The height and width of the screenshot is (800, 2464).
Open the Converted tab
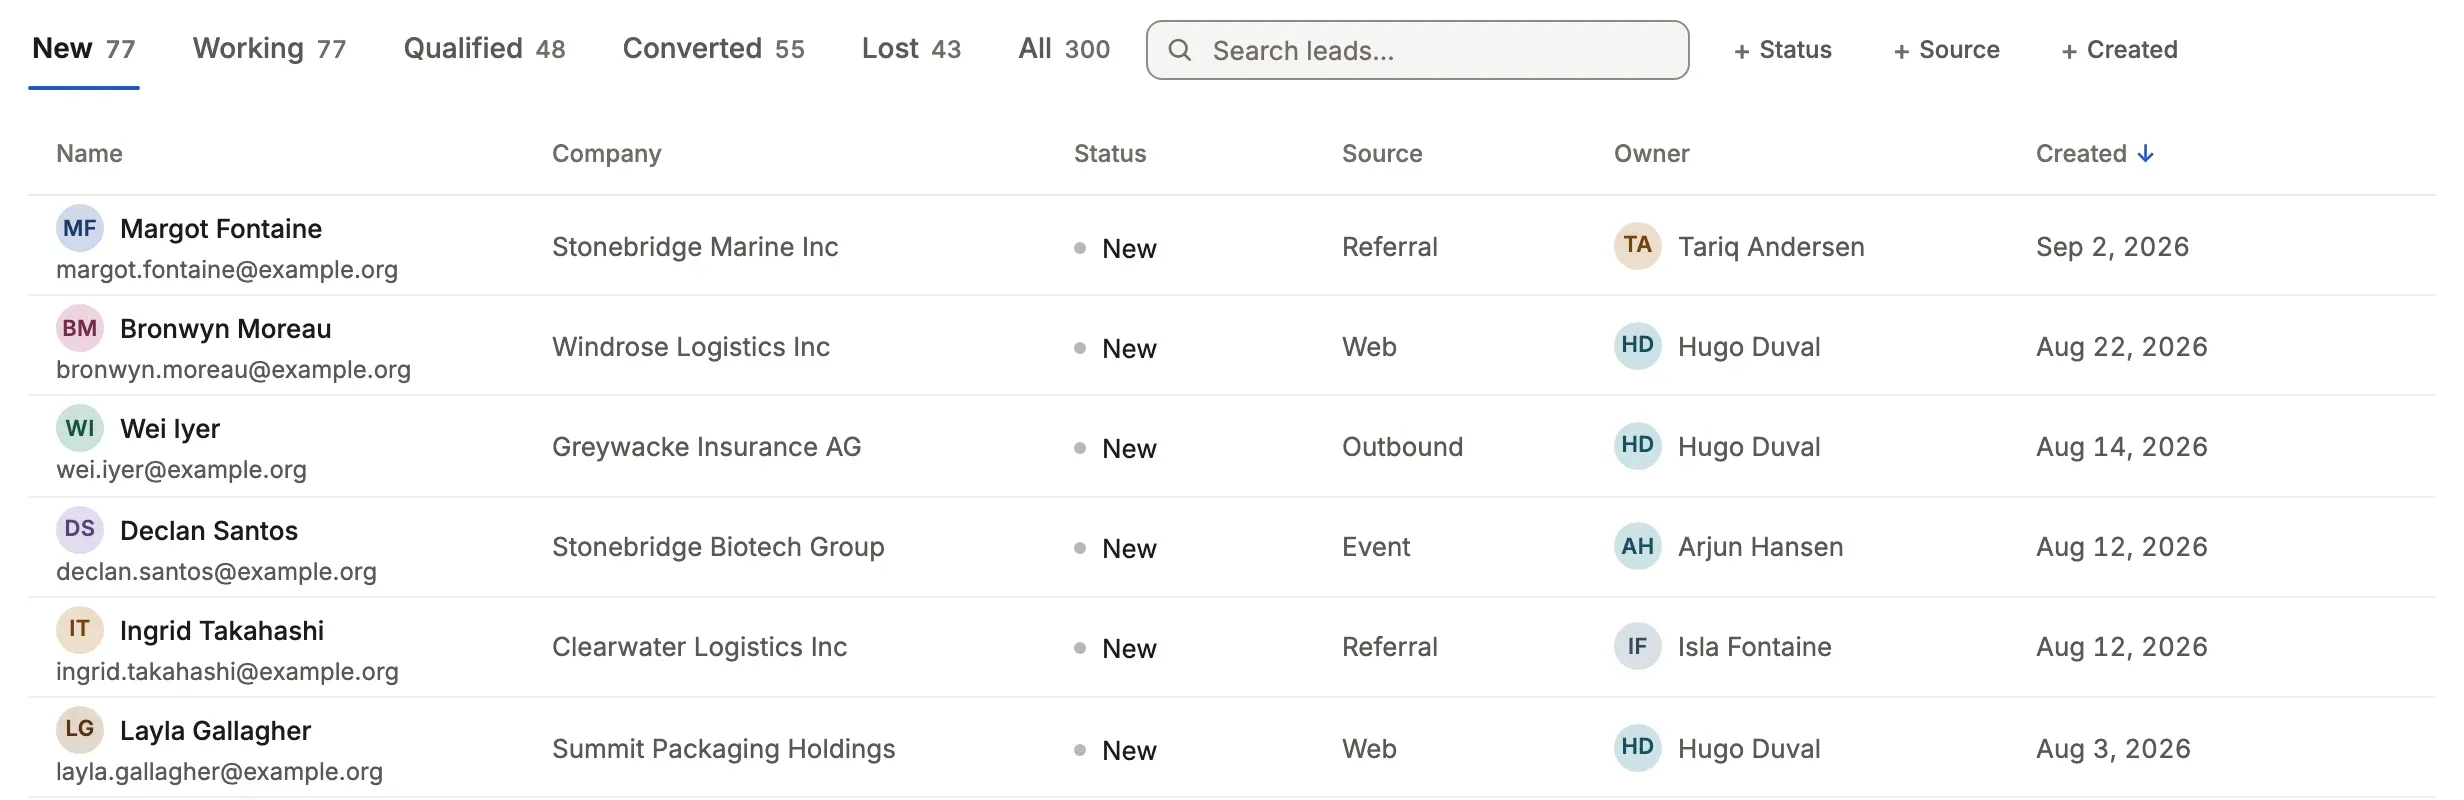713,49
